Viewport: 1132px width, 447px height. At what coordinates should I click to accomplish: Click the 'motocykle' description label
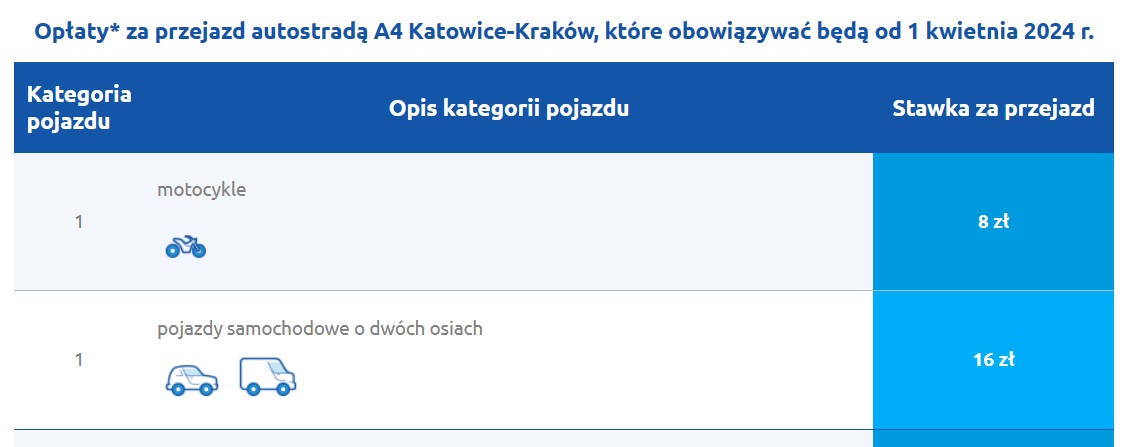201,189
